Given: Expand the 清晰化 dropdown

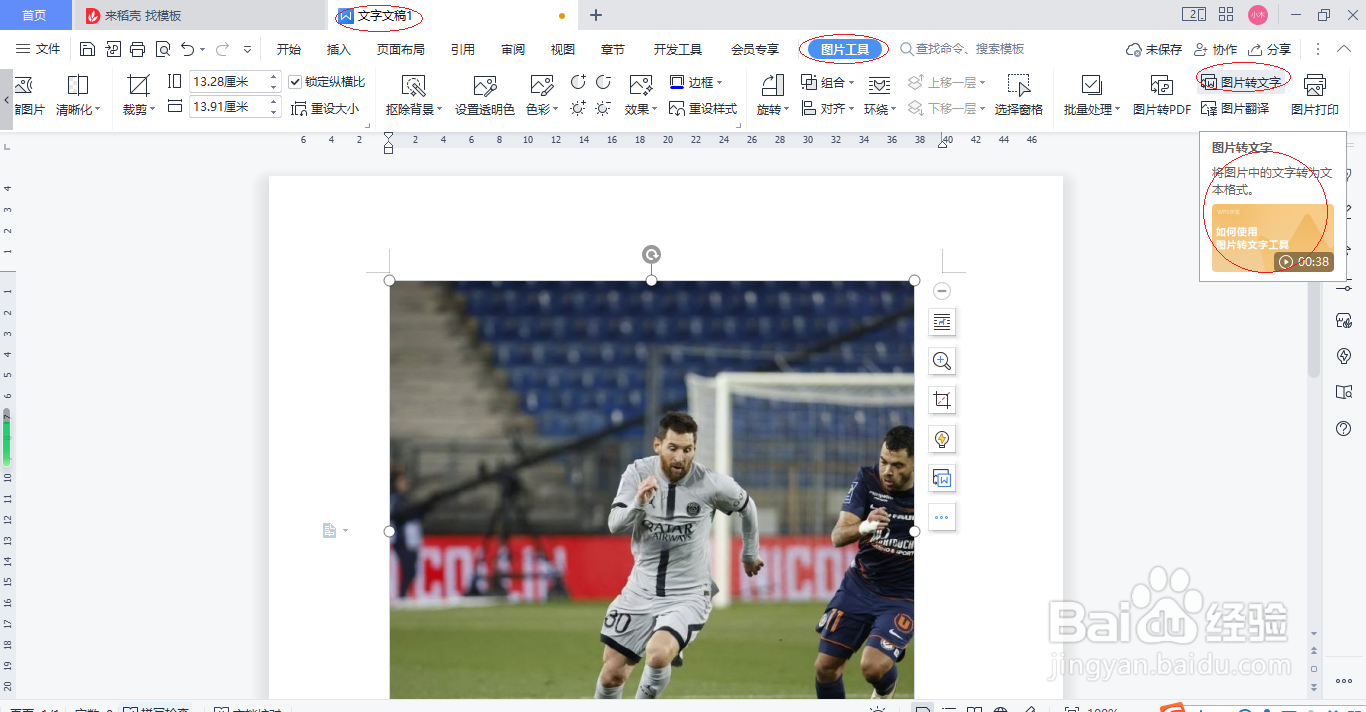Looking at the screenshot, I should pos(97,110).
